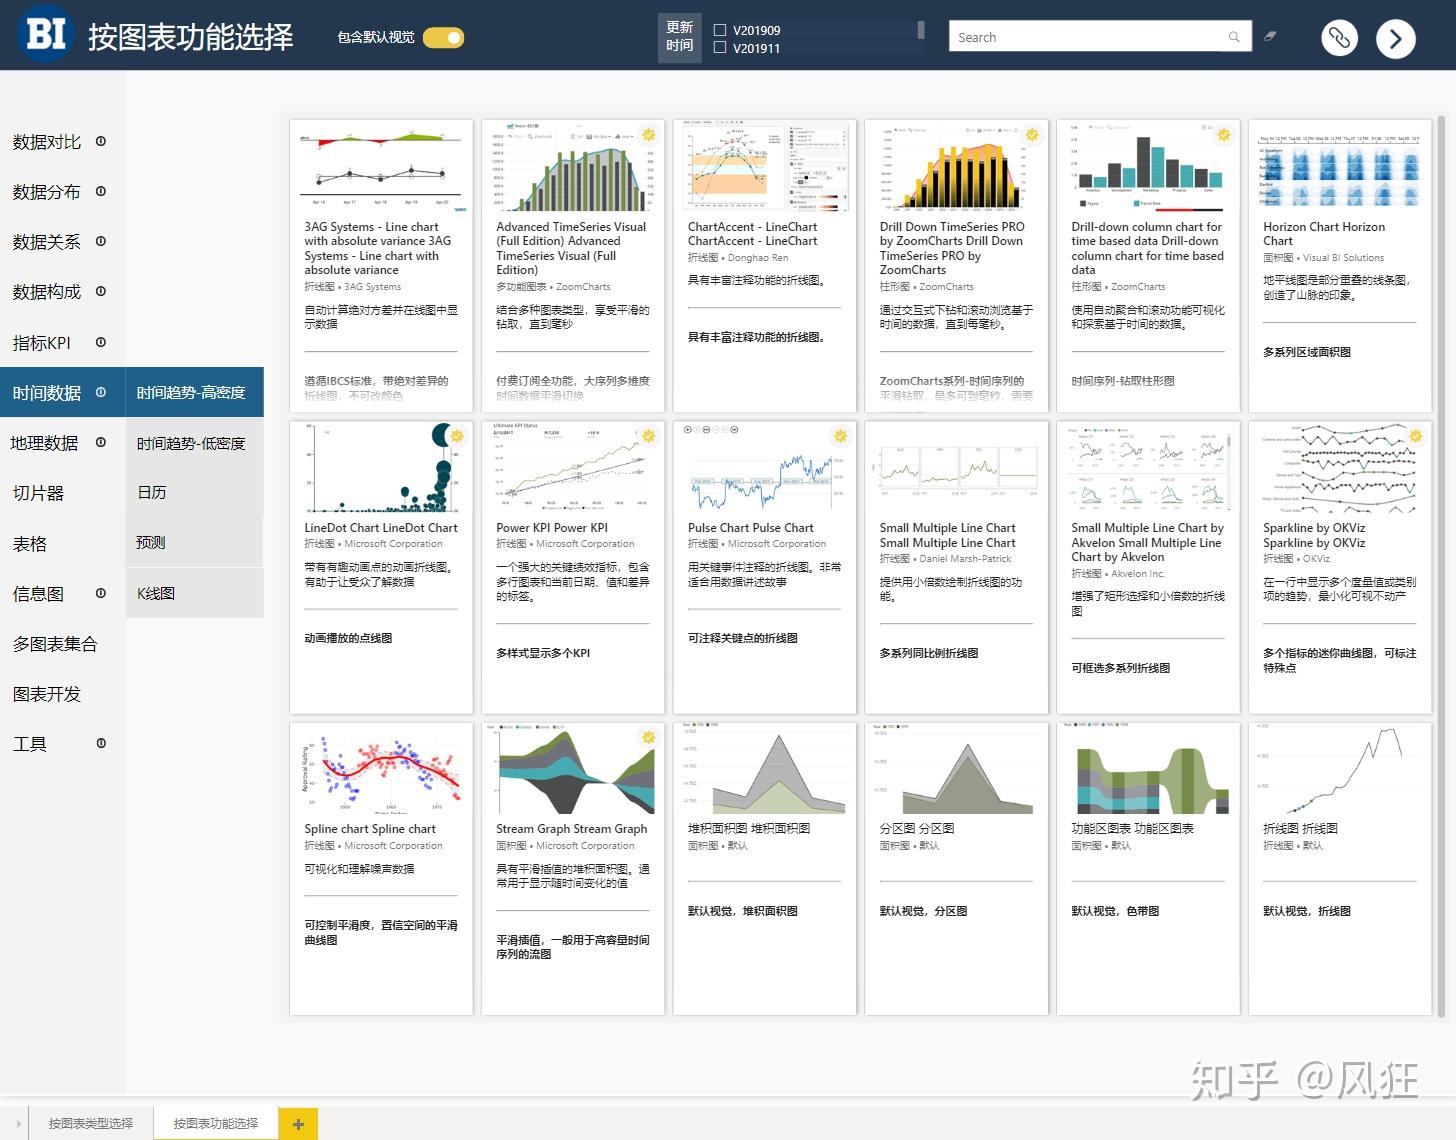This screenshot has width=1456, height=1140.
Task: Click gold badge on Power KPI card
Action: coord(649,436)
